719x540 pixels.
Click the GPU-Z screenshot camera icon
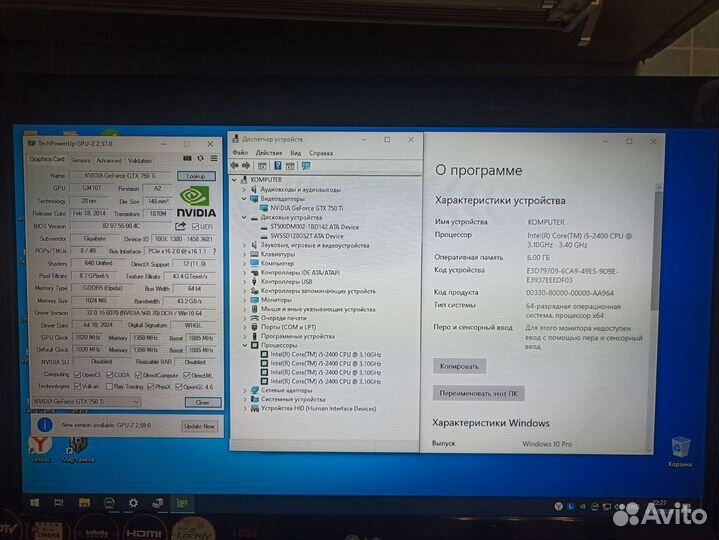click(187, 158)
